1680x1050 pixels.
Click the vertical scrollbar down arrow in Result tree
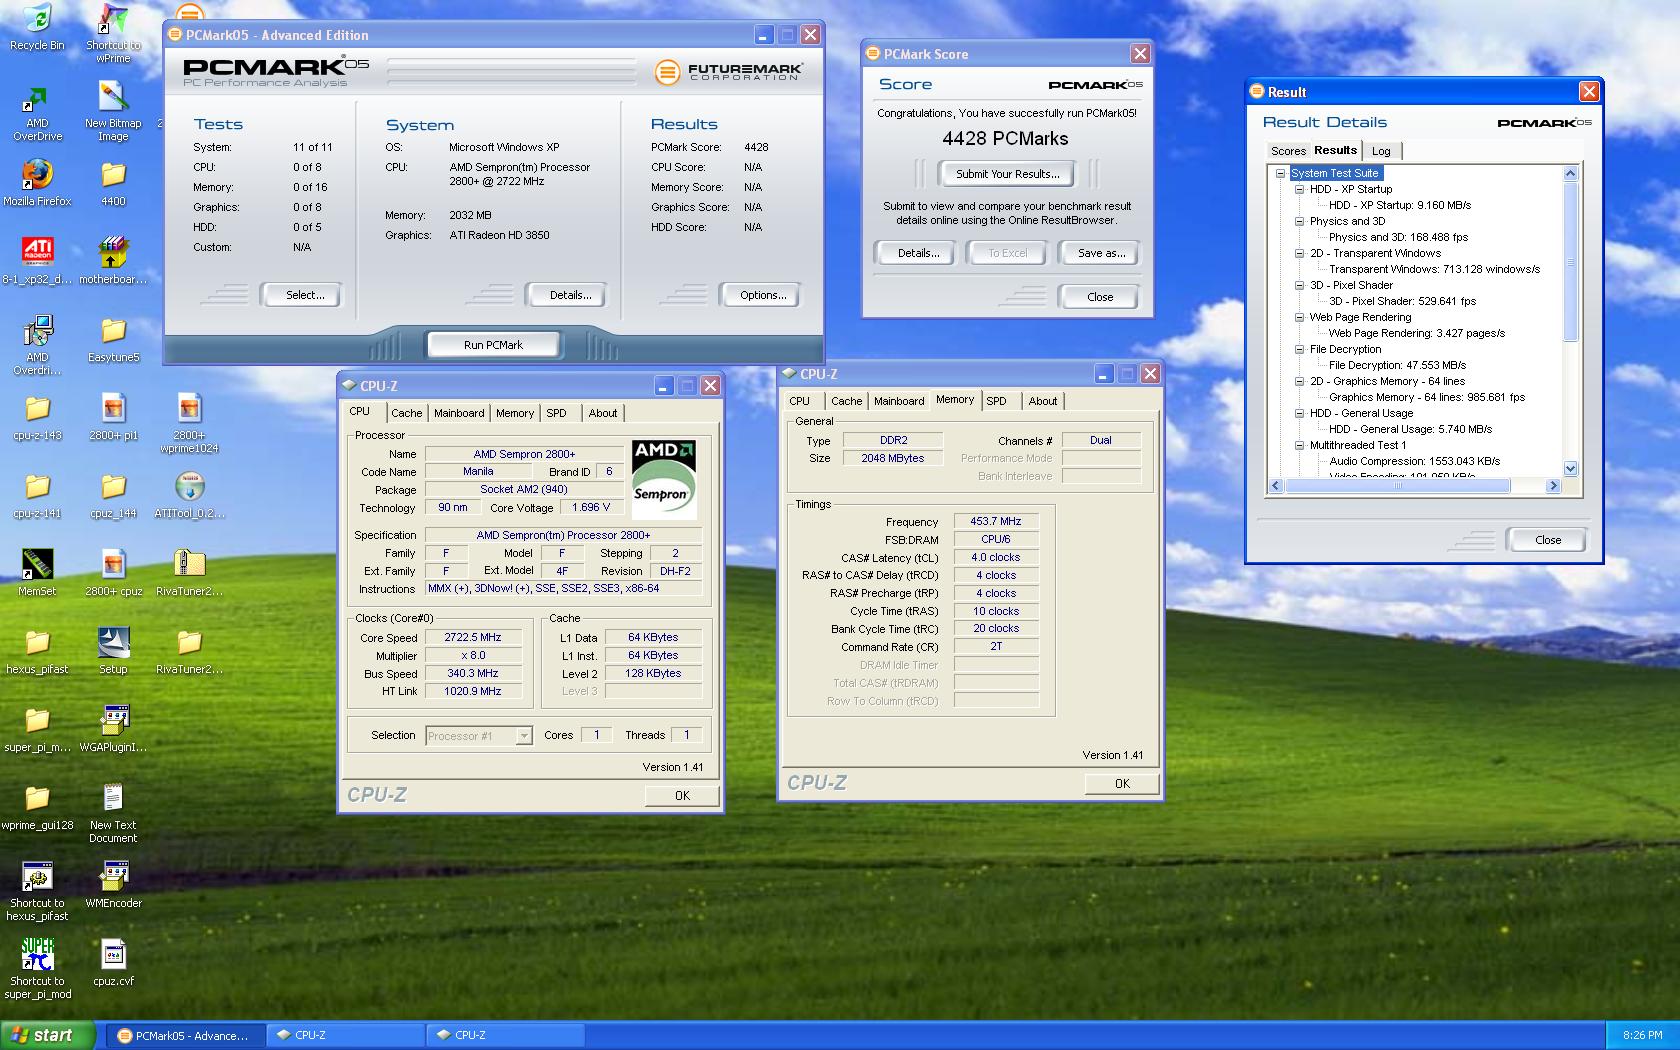click(1570, 468)
